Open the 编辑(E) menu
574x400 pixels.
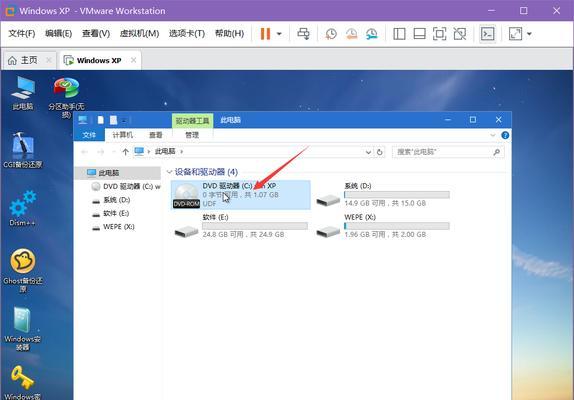(59, 34)
